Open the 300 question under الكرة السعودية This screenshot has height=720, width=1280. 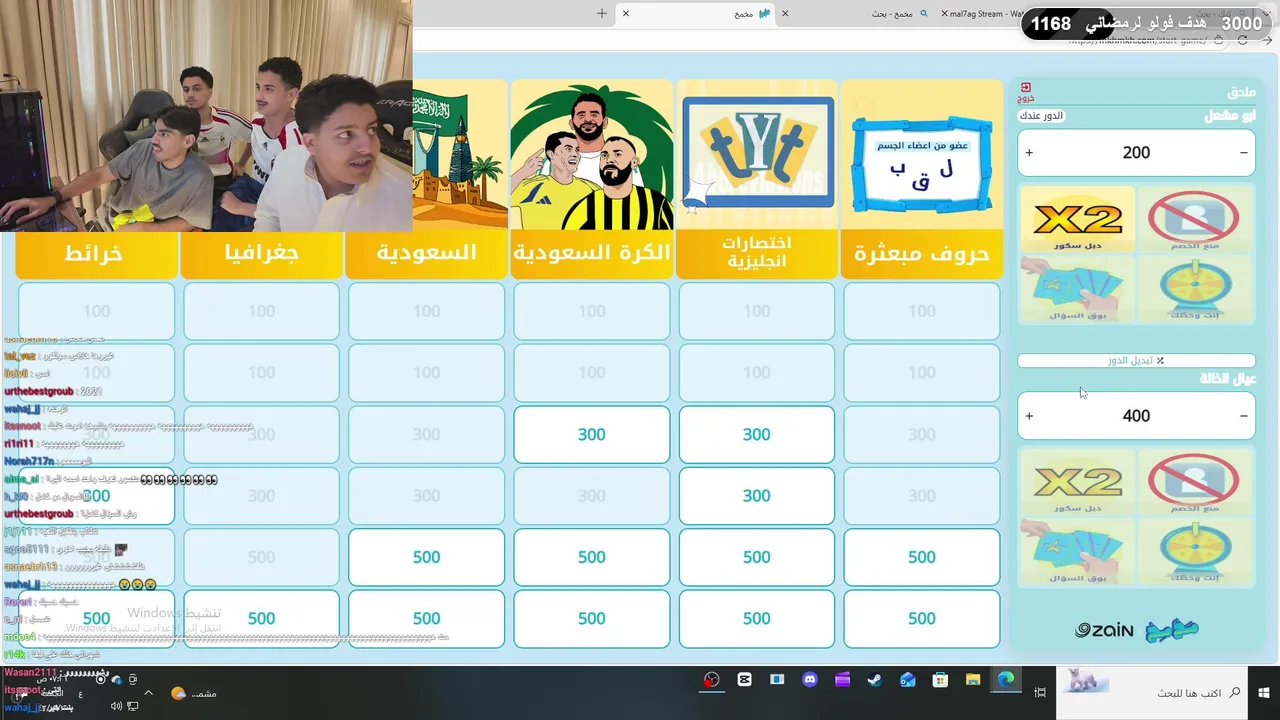(x=592, y=434)
